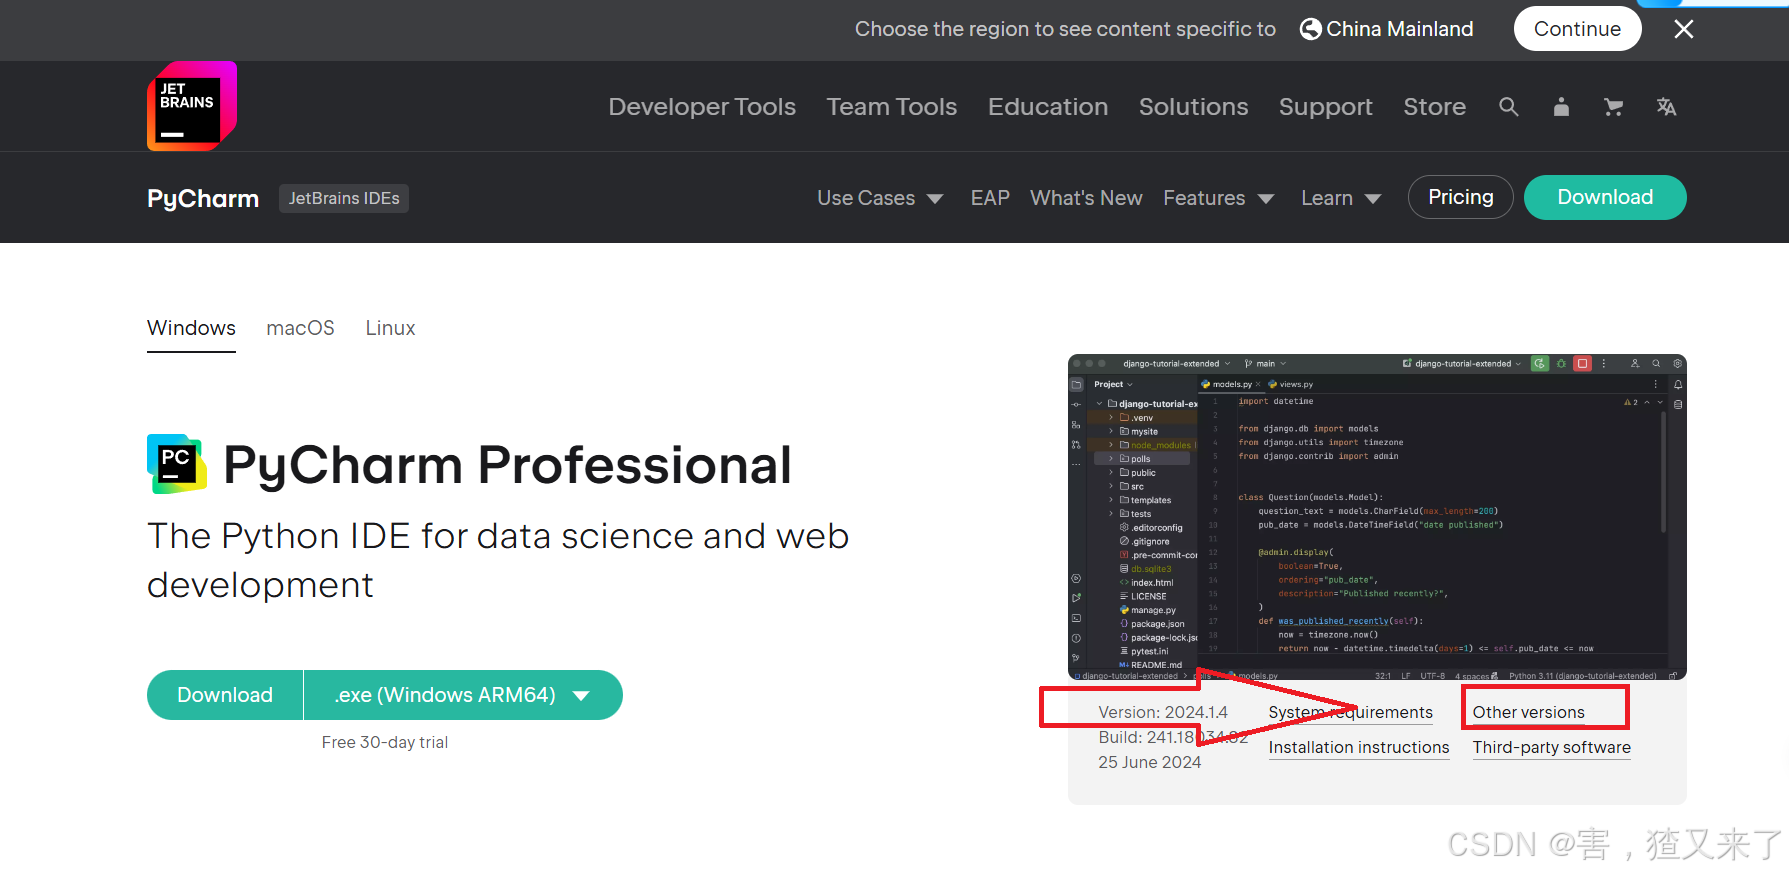The width and height of the screenshot is (1789, 874).
Task: Open the Installation instructions link
Action: 1359,747
